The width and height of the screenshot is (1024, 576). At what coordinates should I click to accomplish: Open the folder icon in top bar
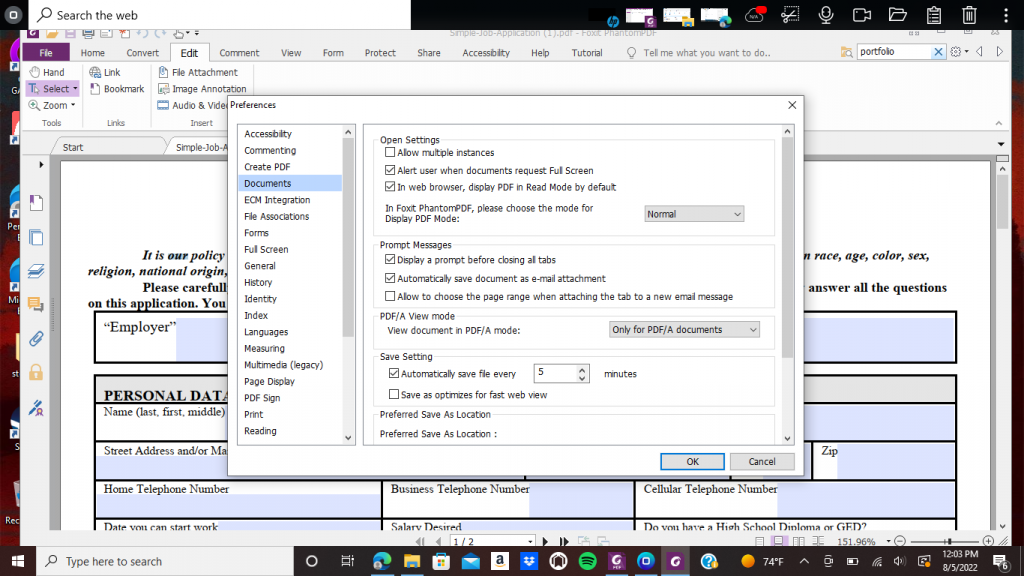point(898,14)
